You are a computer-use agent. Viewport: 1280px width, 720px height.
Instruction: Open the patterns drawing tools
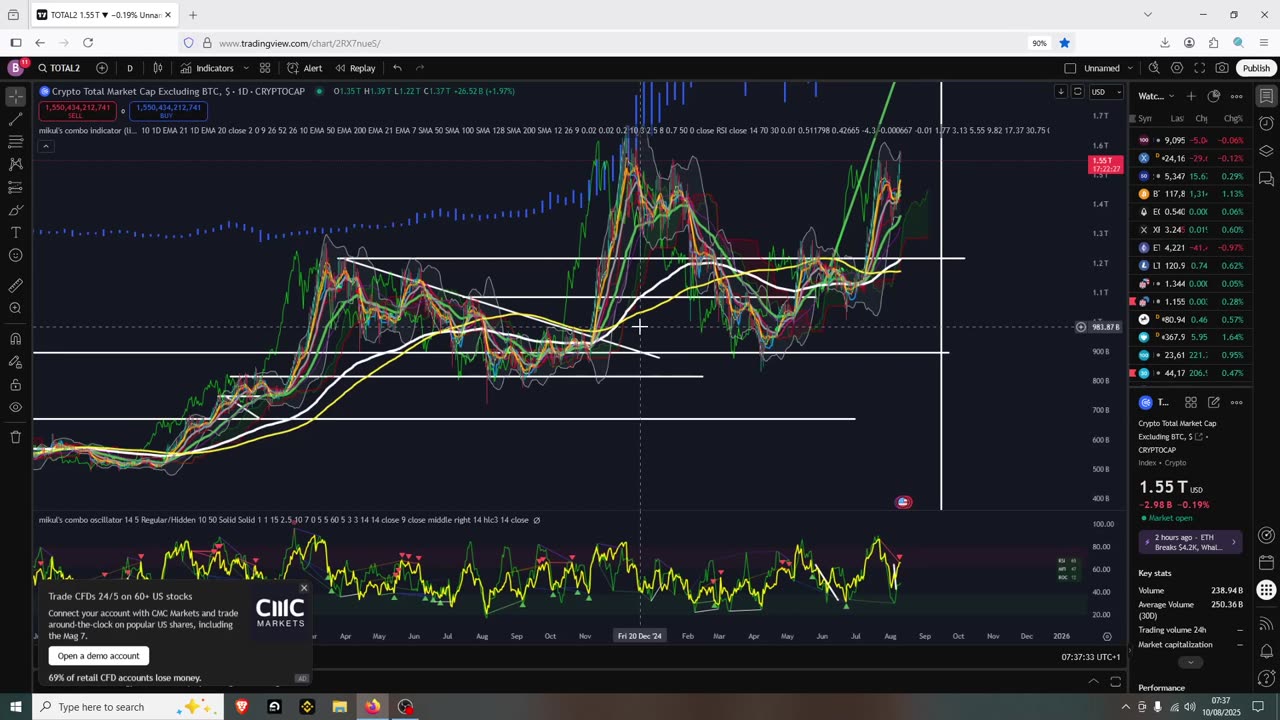(x=15, y=164)
